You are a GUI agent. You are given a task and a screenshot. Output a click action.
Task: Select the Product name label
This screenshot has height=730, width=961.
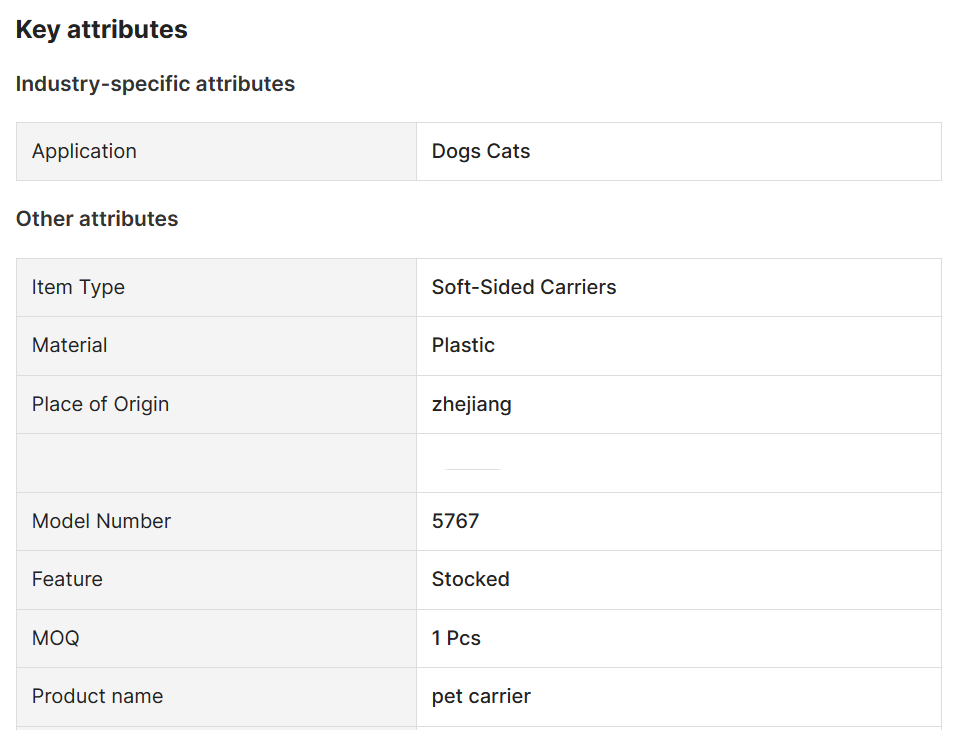pyautogui.click(x=97, y=696)
